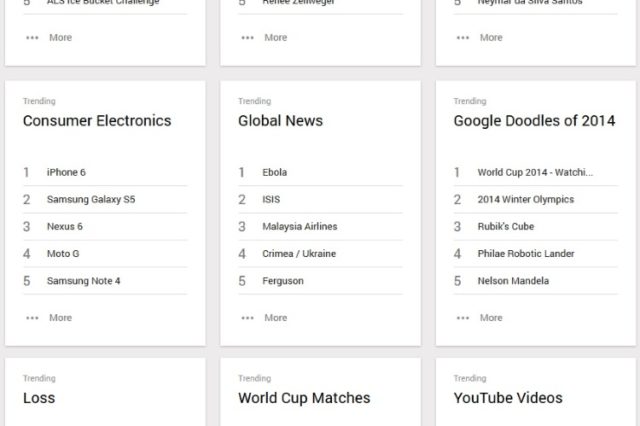Show More above the Google Doodles card
This screenshot has width=640, height=426.
click(x=491, y=38)
